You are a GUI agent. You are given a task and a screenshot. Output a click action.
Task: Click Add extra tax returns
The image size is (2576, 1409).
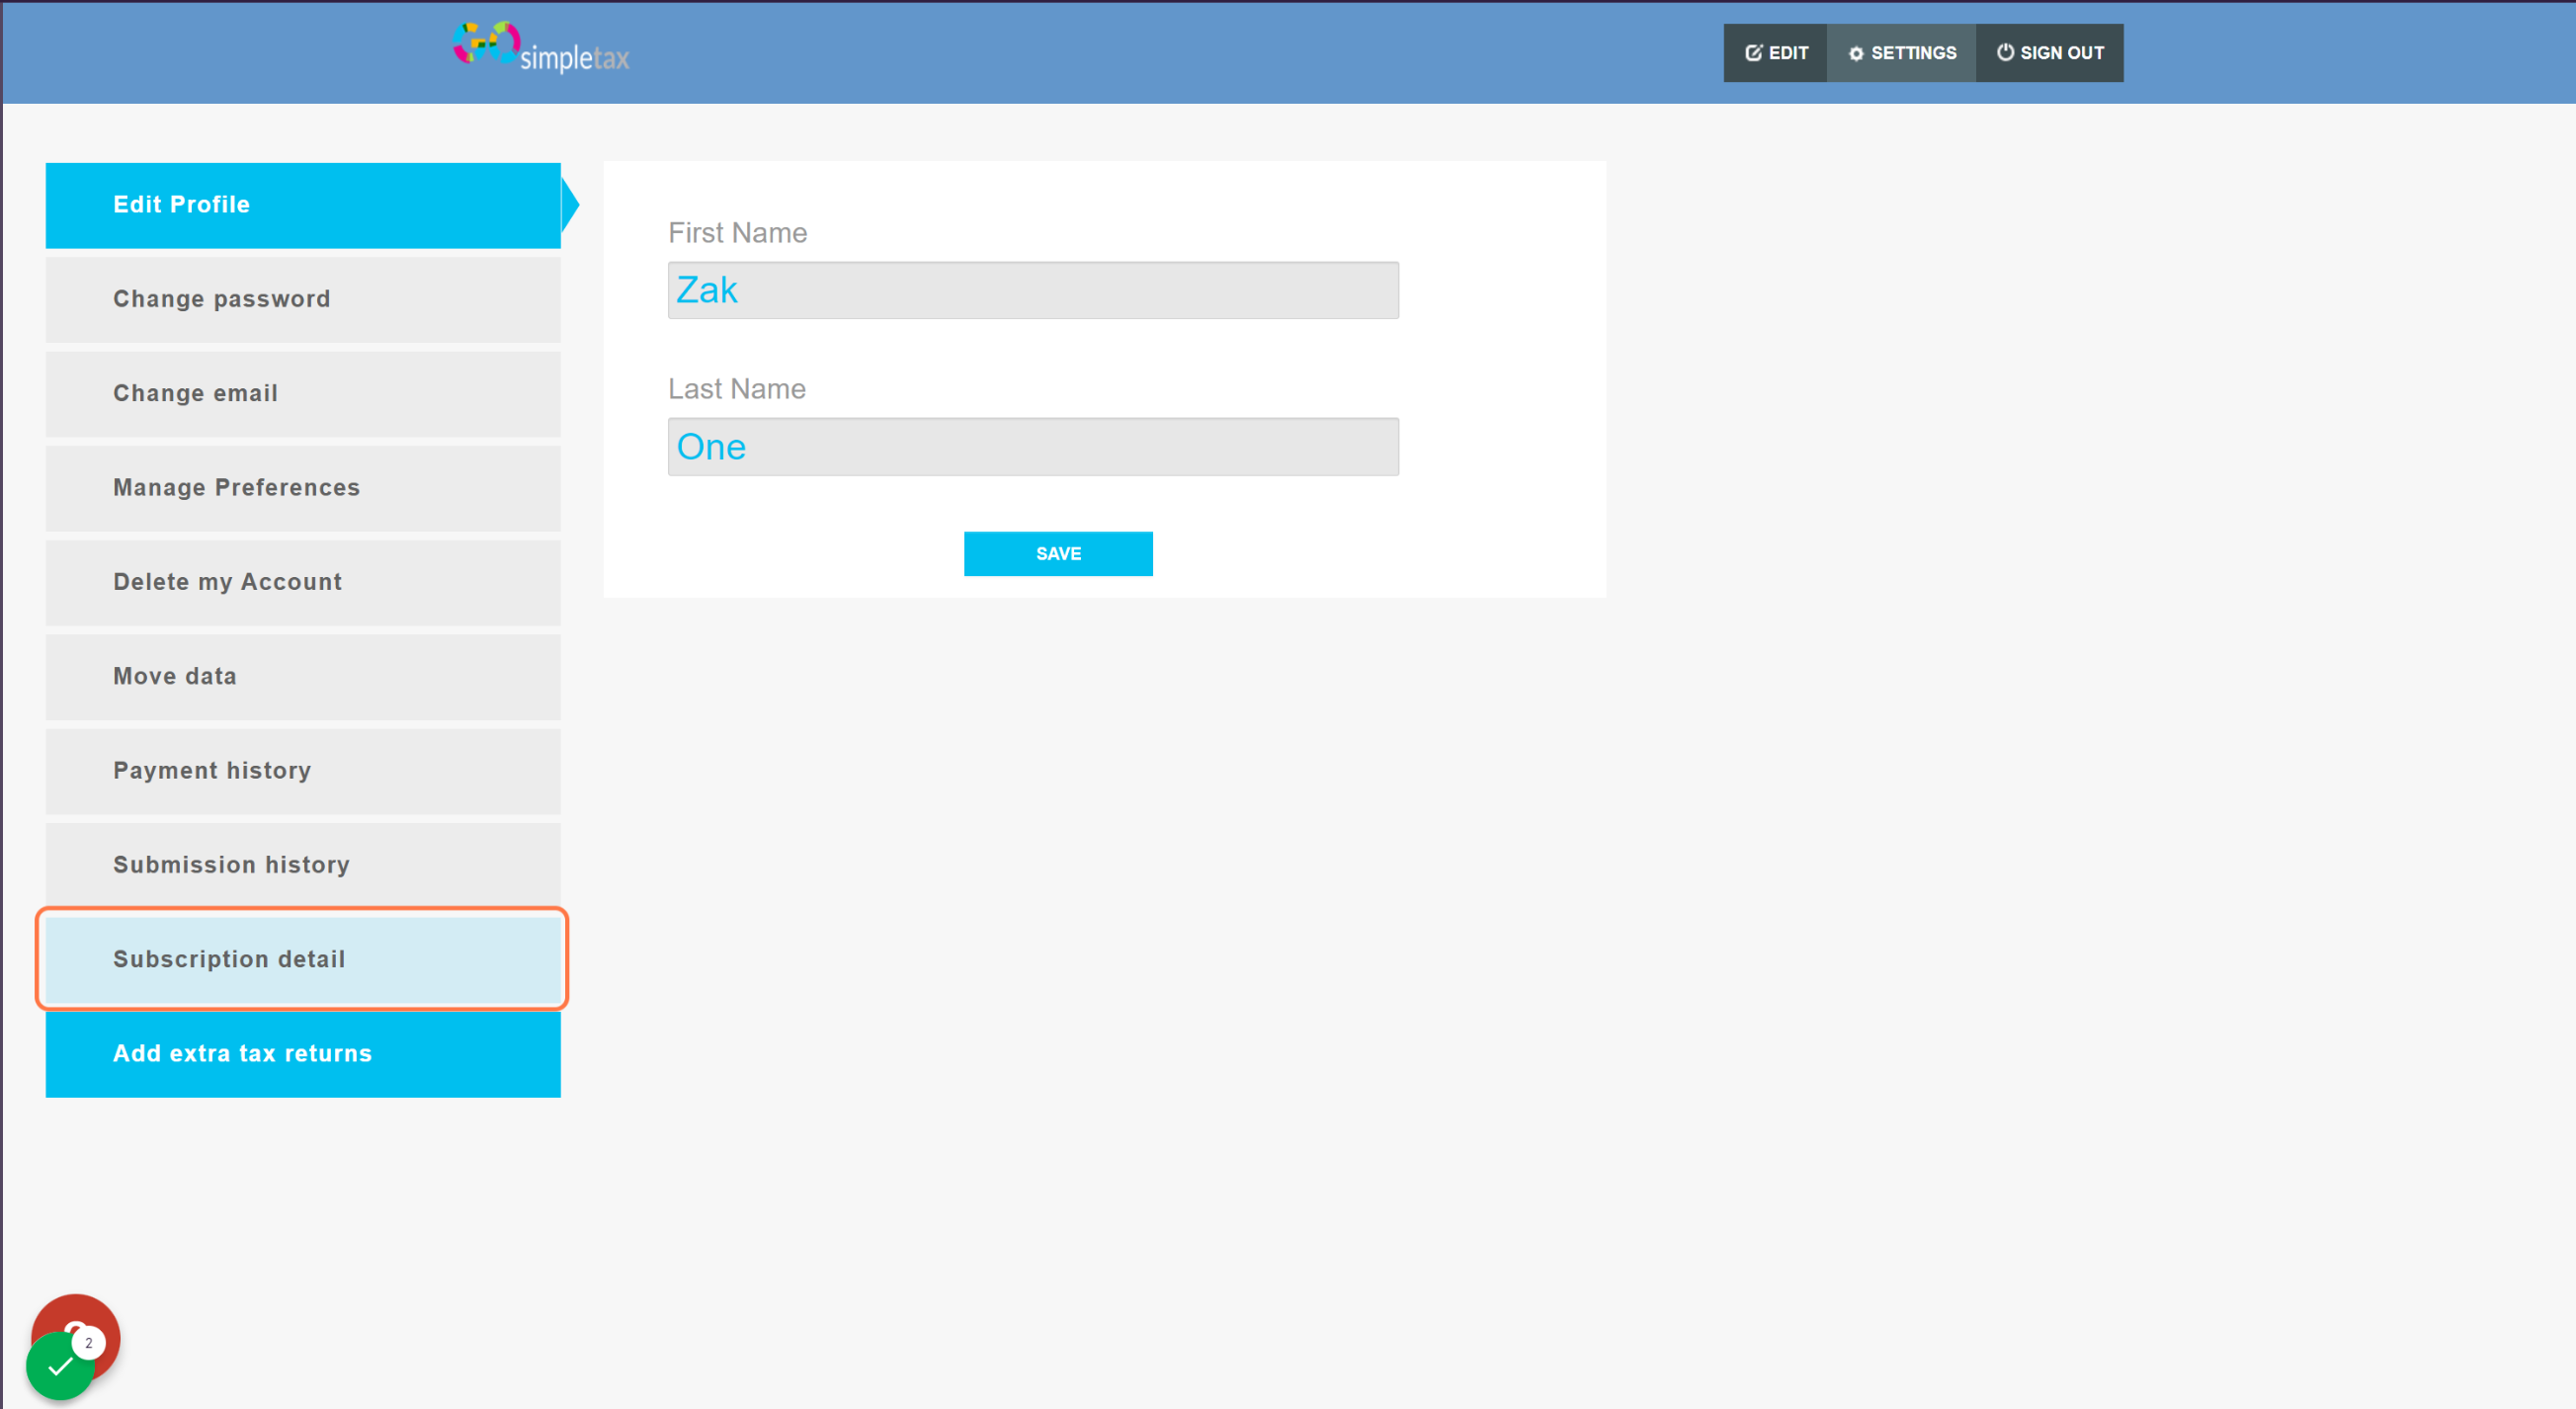303,1054
